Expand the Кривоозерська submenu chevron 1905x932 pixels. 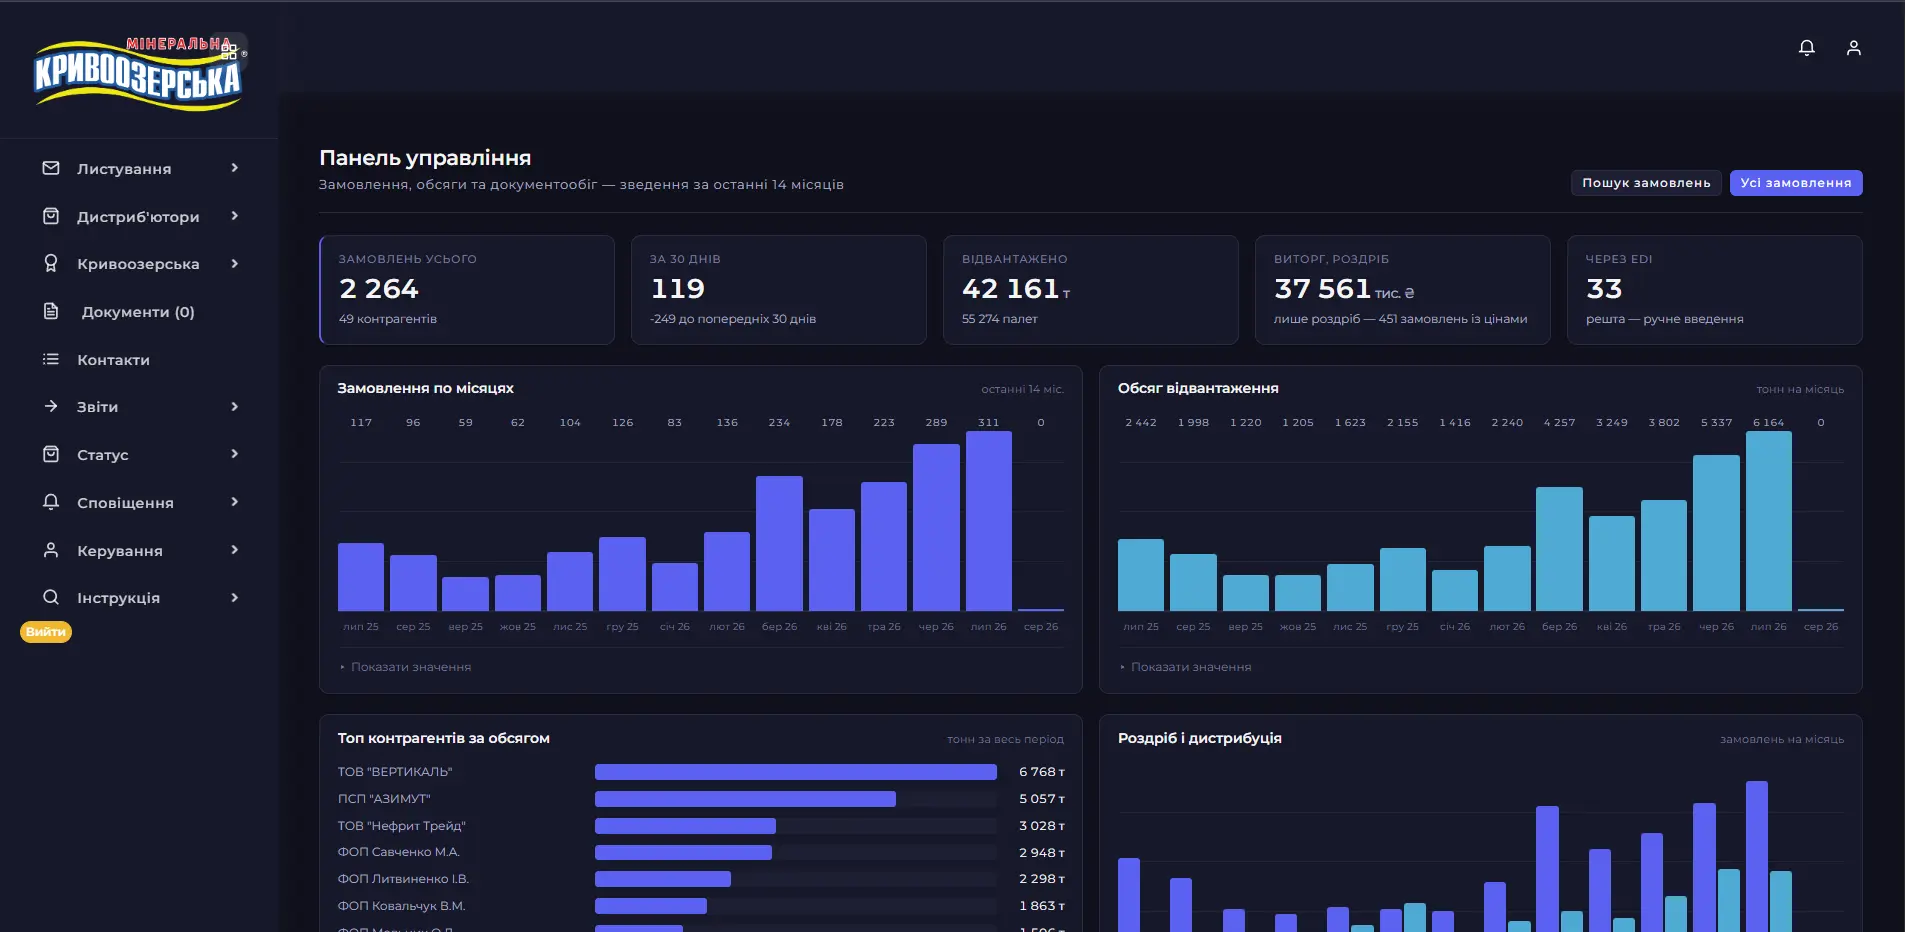235,264
